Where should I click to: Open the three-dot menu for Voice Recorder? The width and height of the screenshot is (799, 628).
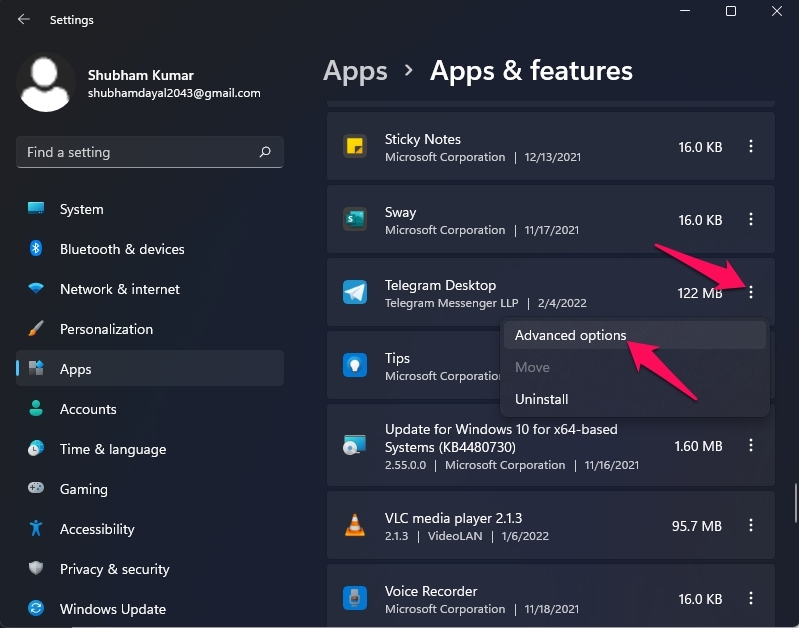click(751, 598)
